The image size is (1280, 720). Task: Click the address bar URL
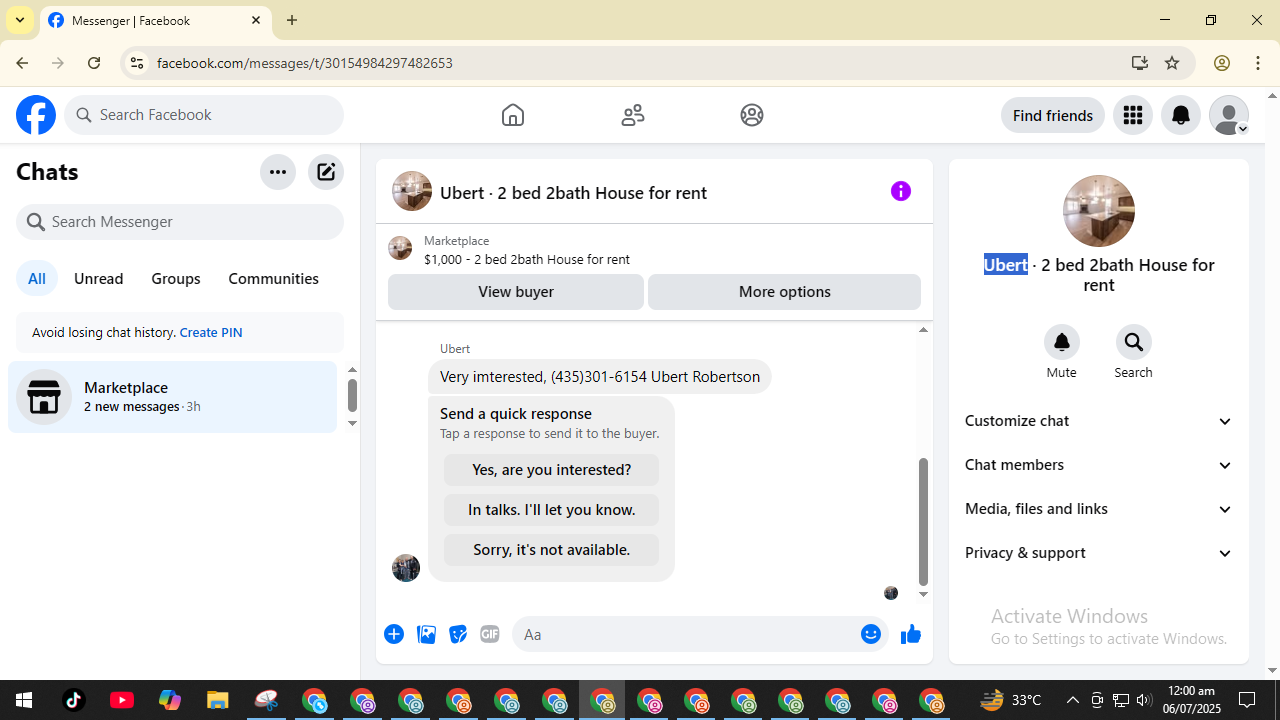click(305, 63)
